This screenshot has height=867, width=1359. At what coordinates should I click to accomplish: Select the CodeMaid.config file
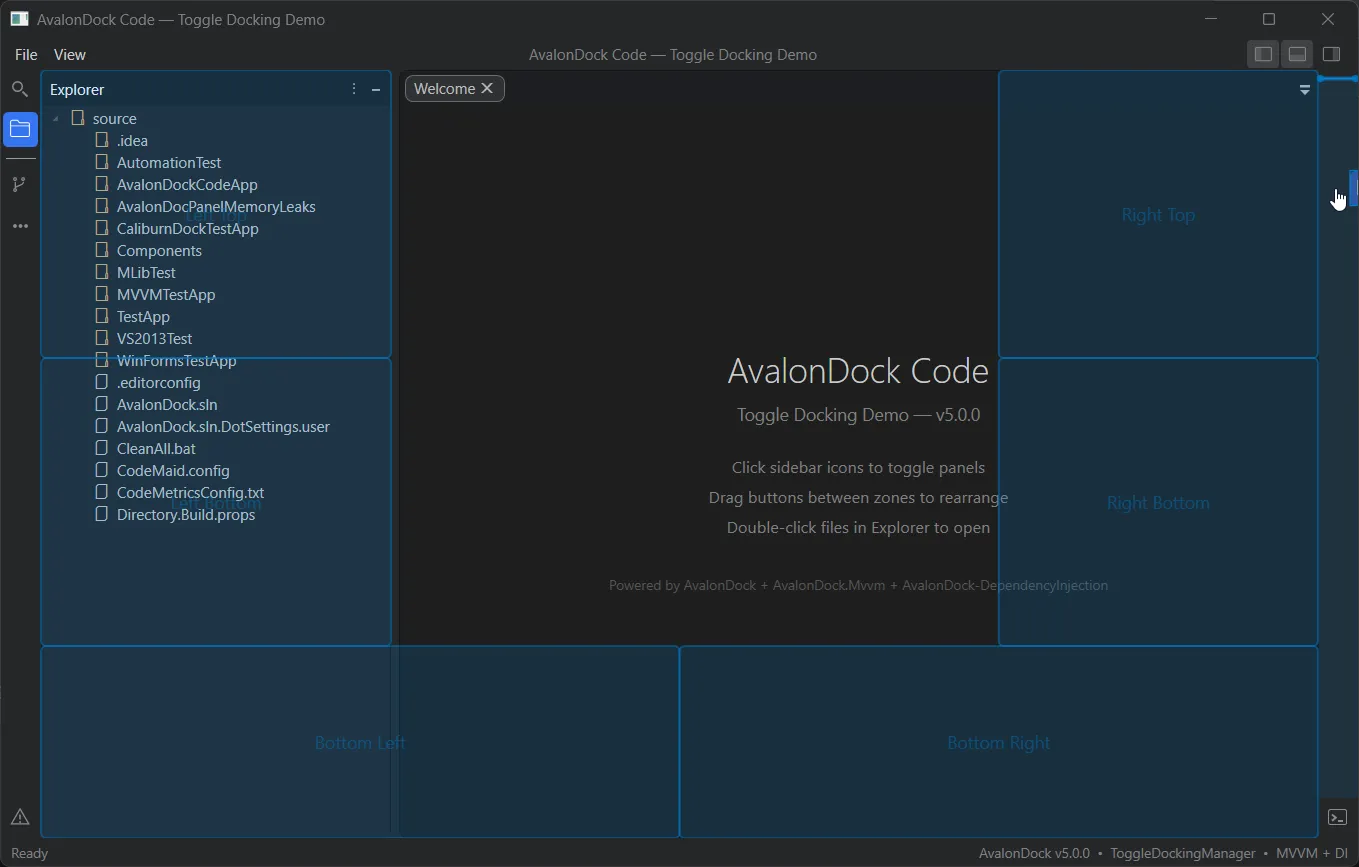(x=173, y=470)
